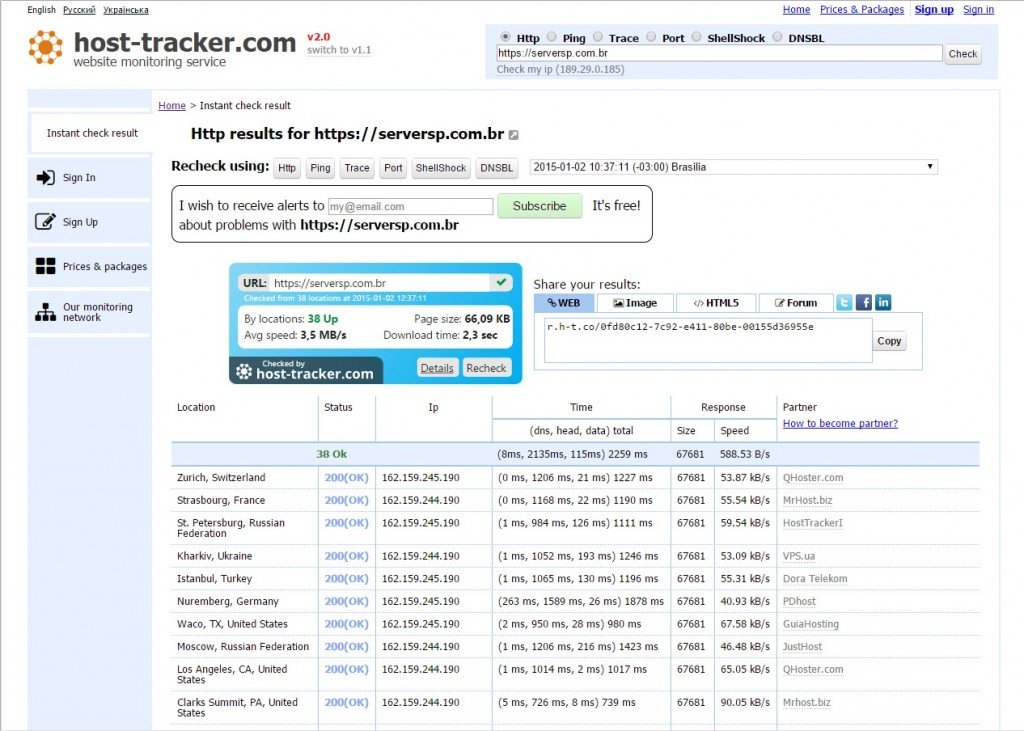Open How to become partner link
This screenshot has height=731, width=1024.
[x=840, y=423]
